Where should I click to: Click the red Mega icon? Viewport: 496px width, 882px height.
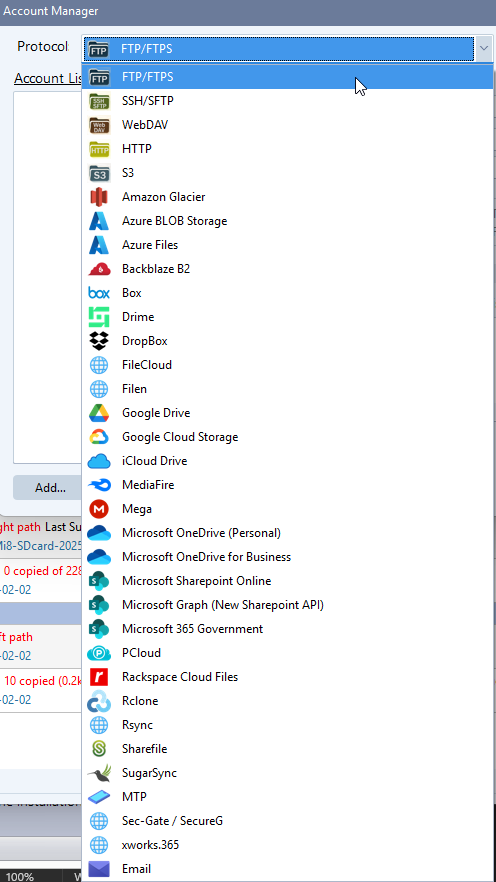(99, 509)
